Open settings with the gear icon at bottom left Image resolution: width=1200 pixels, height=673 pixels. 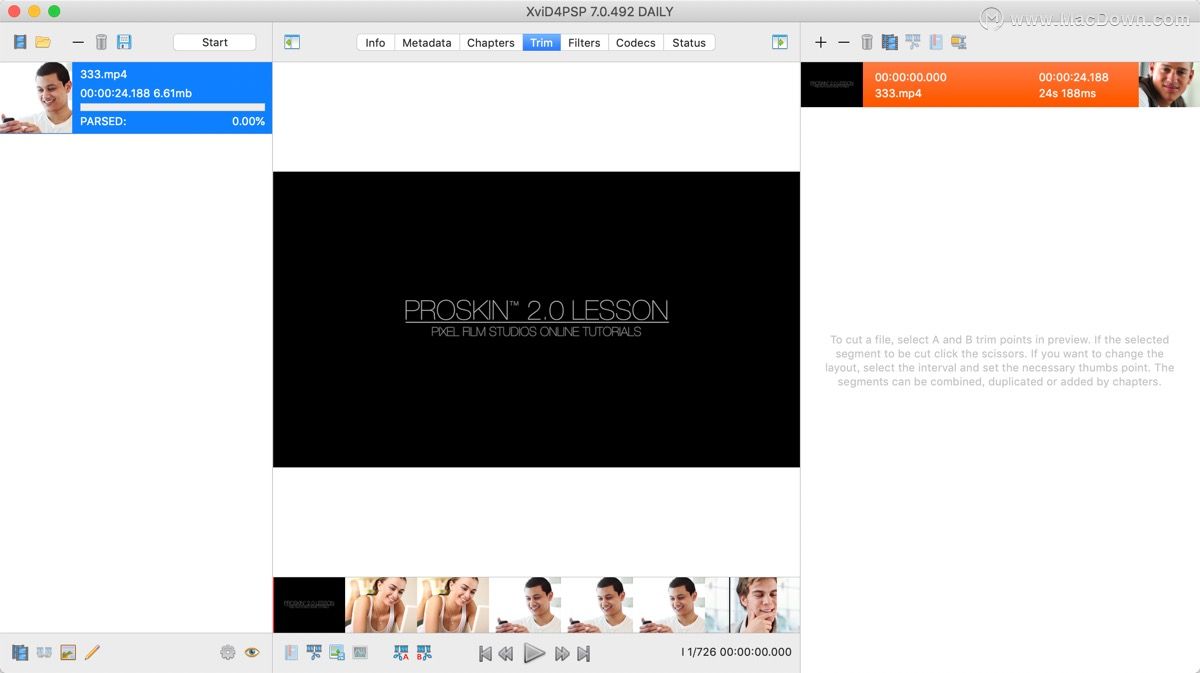click(x=228, y=652)
